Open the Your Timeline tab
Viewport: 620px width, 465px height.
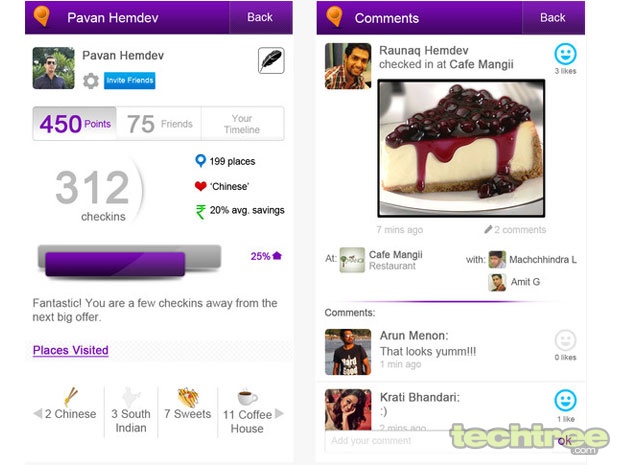(x=242, y=124)
